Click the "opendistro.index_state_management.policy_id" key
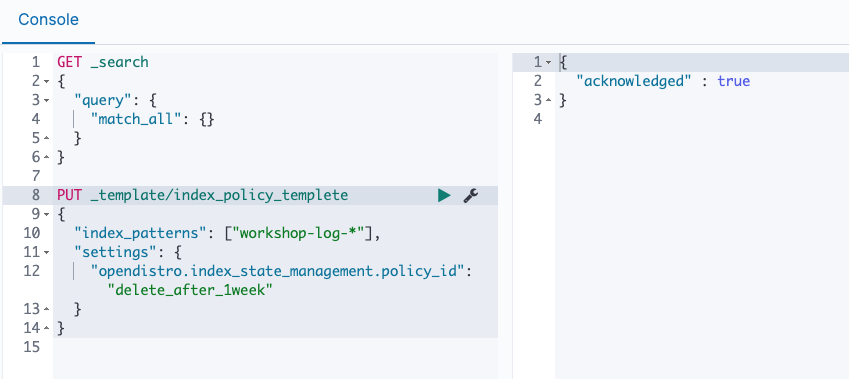Screen dimensions: 849x379 click(278, 271)
